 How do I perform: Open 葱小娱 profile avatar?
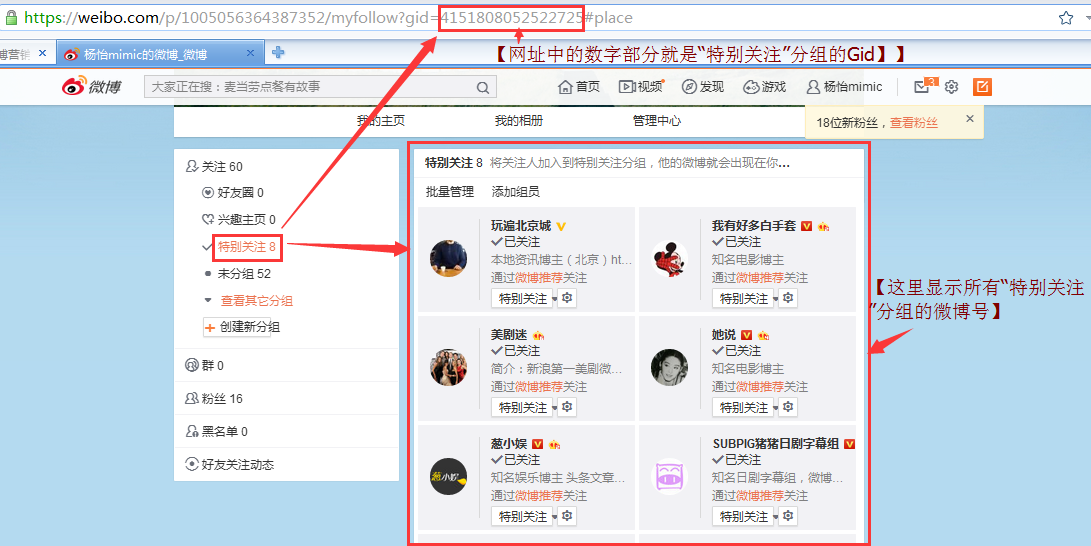[x=448, y=476]
